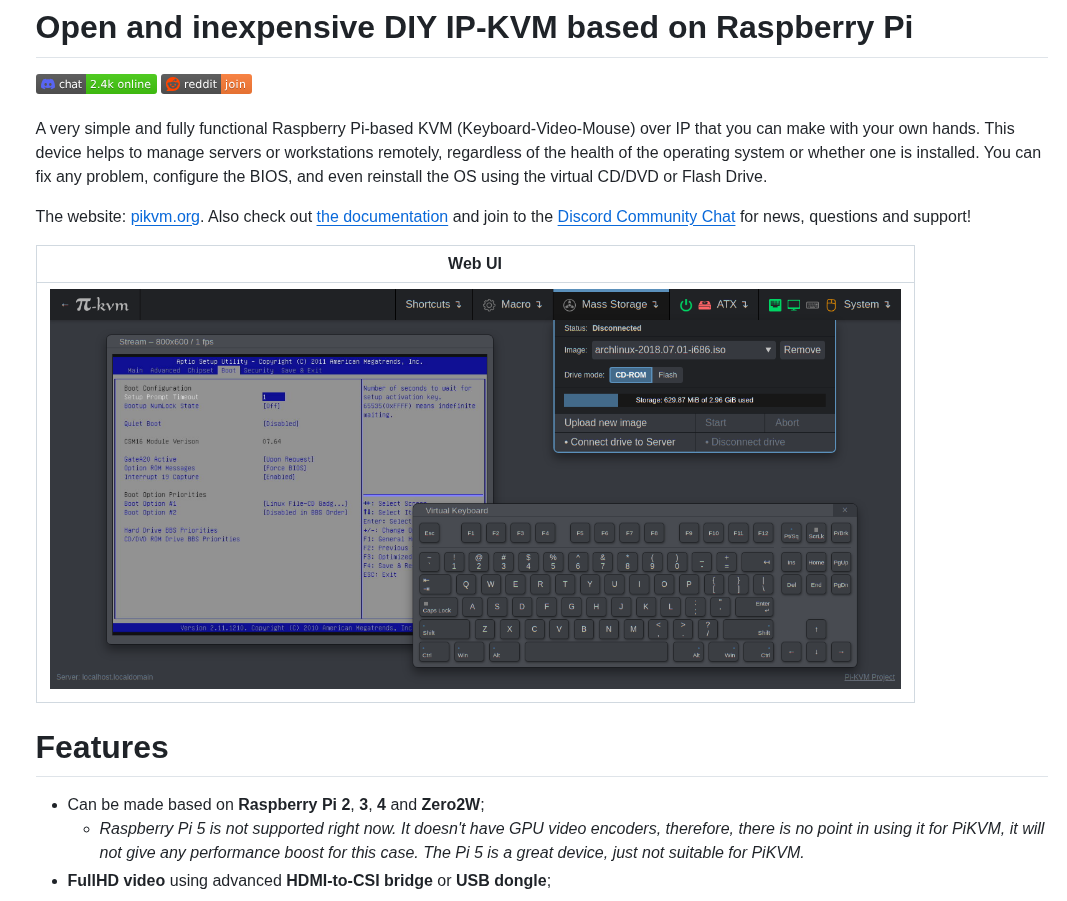Image resolution: width=1067 pixels, height=901 pixels.
Task: Open the pikvm.org website link
Action: (x=165, y=216)
